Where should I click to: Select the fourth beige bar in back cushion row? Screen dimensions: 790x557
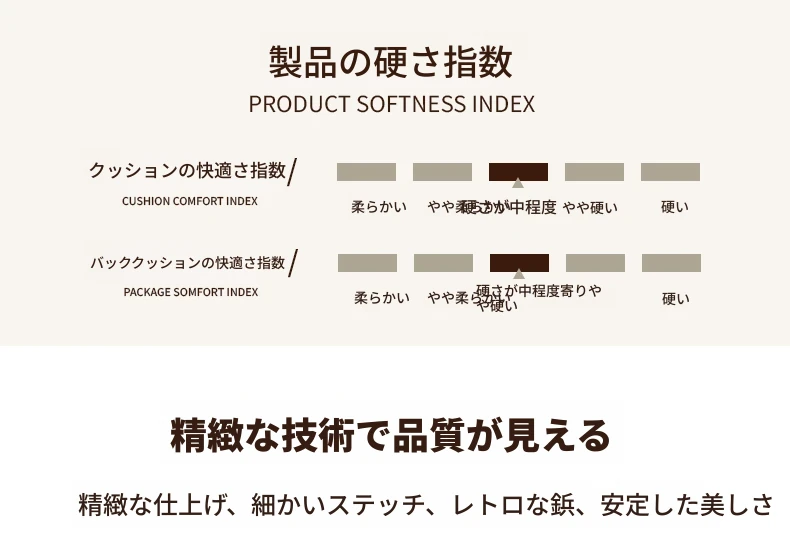(x=596, y=263)
